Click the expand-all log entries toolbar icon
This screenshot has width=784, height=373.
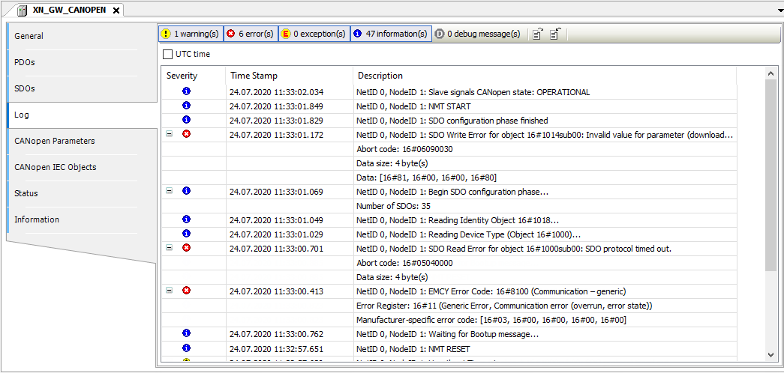[x=537, y=34]
